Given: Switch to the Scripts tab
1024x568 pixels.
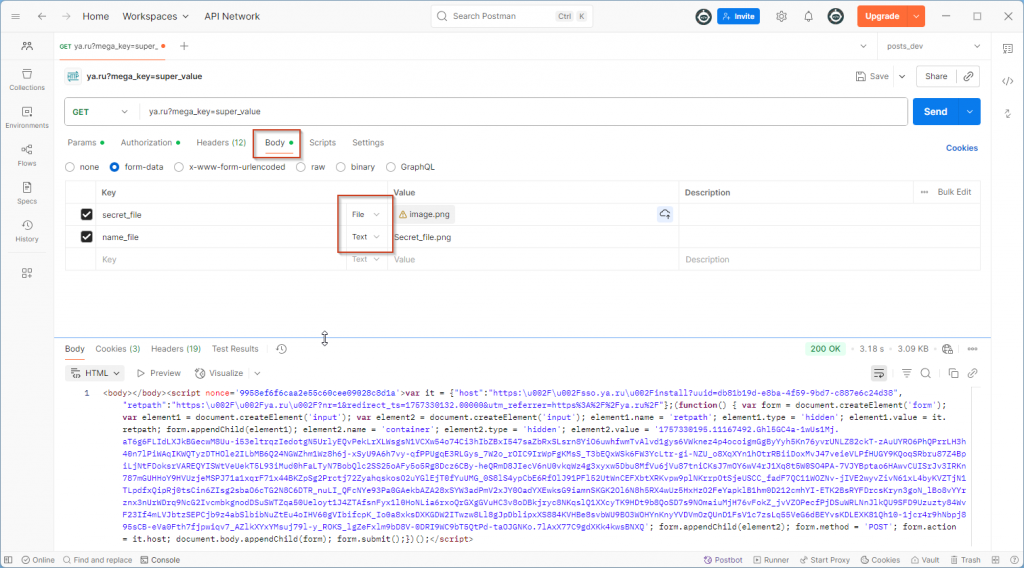Looking at the screenshot, I should point(323,142).
